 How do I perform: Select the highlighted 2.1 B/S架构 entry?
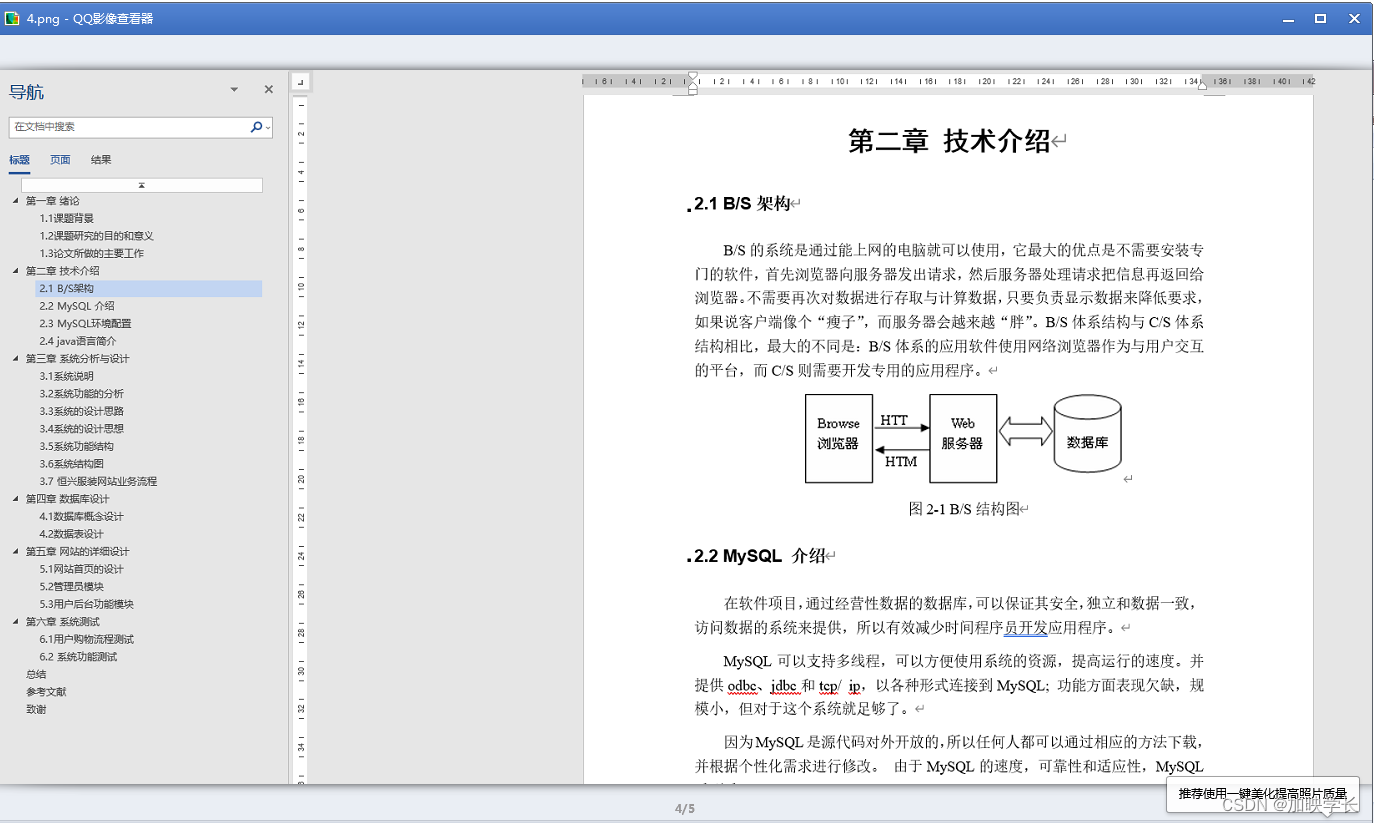tap(149, 289)
